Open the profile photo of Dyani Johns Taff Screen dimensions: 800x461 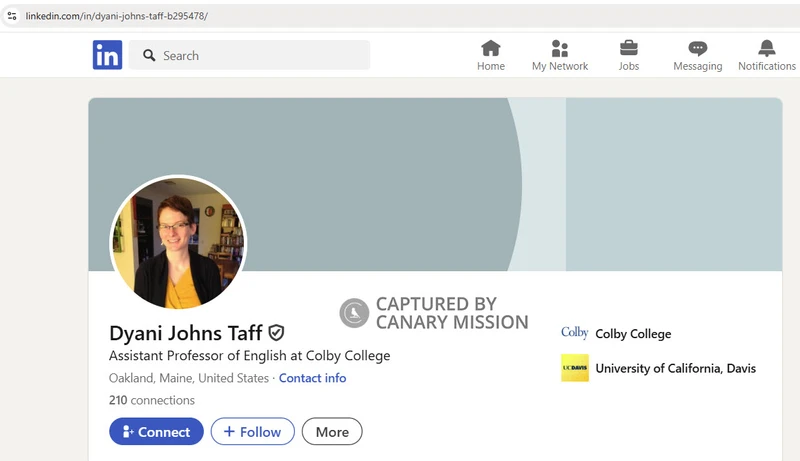[x=178, y=243]
